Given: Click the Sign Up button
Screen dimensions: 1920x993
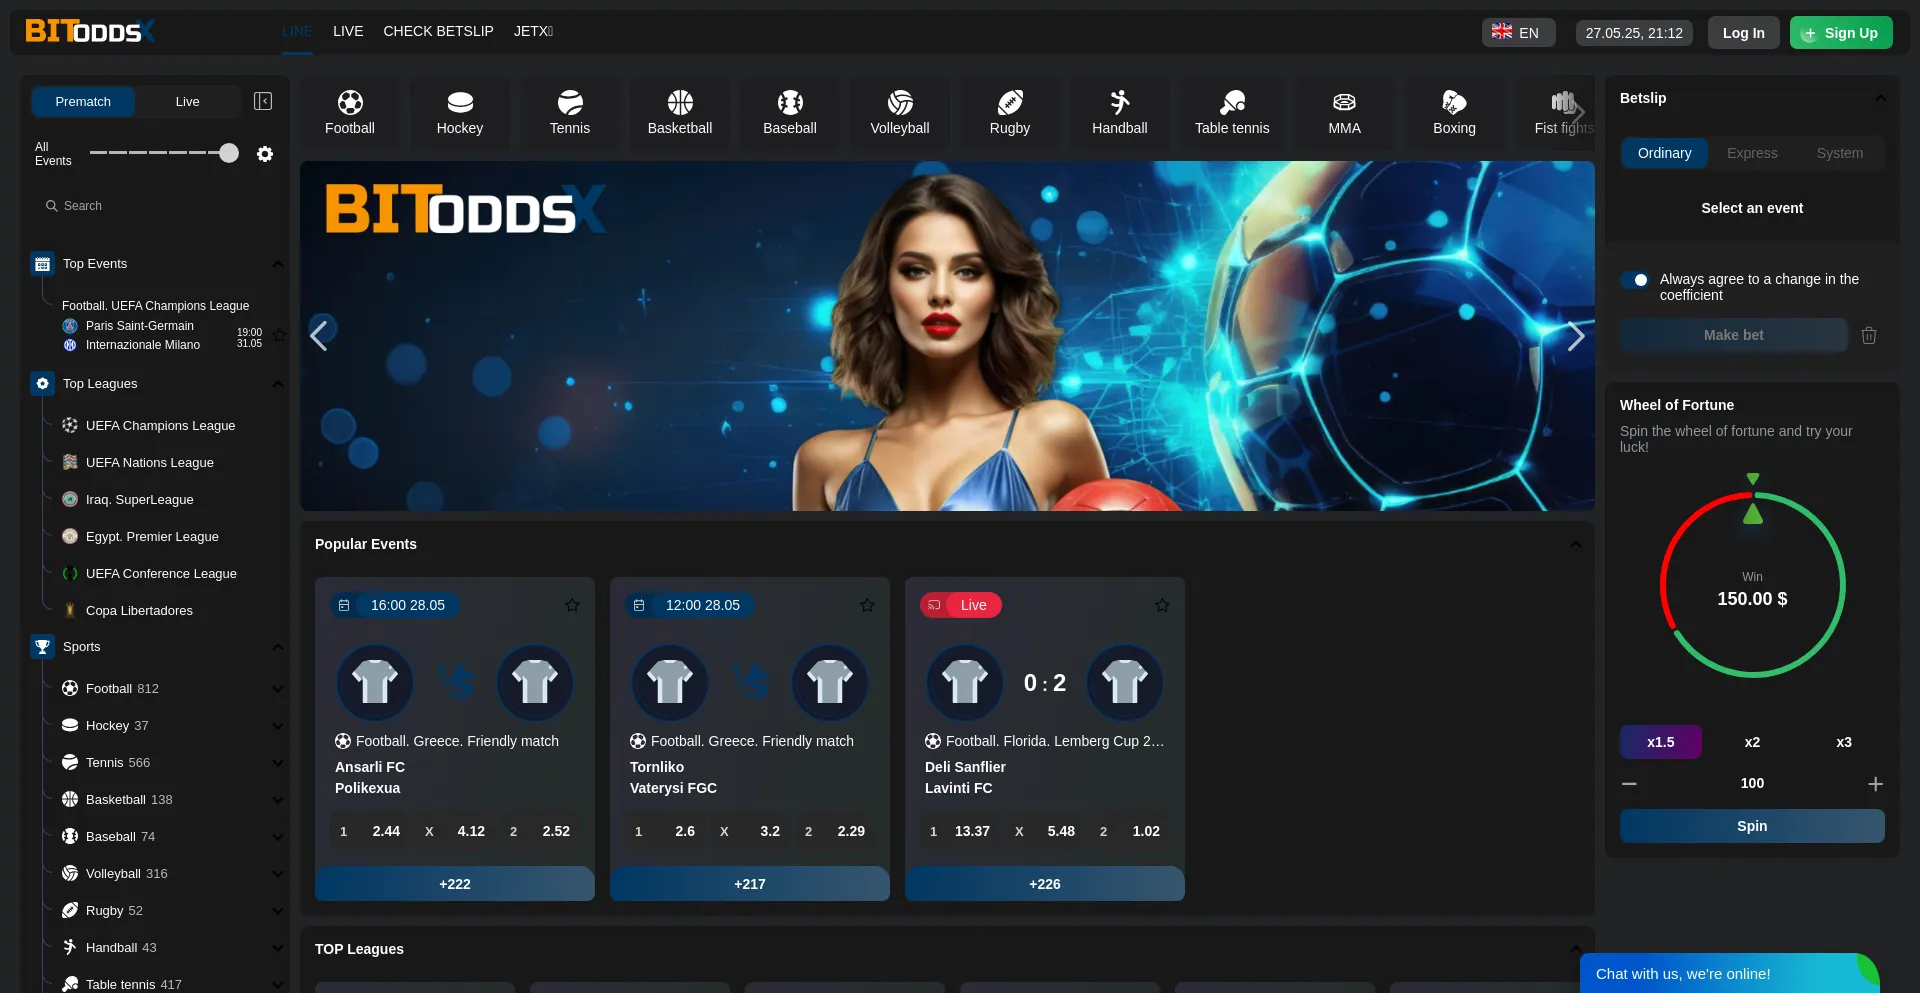Looking at the screenshot, I should (x=1841, y=33).
